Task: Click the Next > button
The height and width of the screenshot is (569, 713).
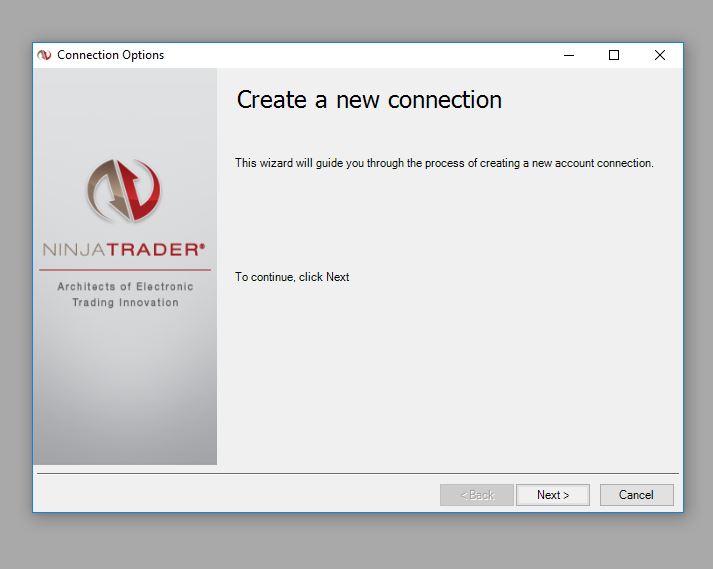Action: click(x=553, y=495)
